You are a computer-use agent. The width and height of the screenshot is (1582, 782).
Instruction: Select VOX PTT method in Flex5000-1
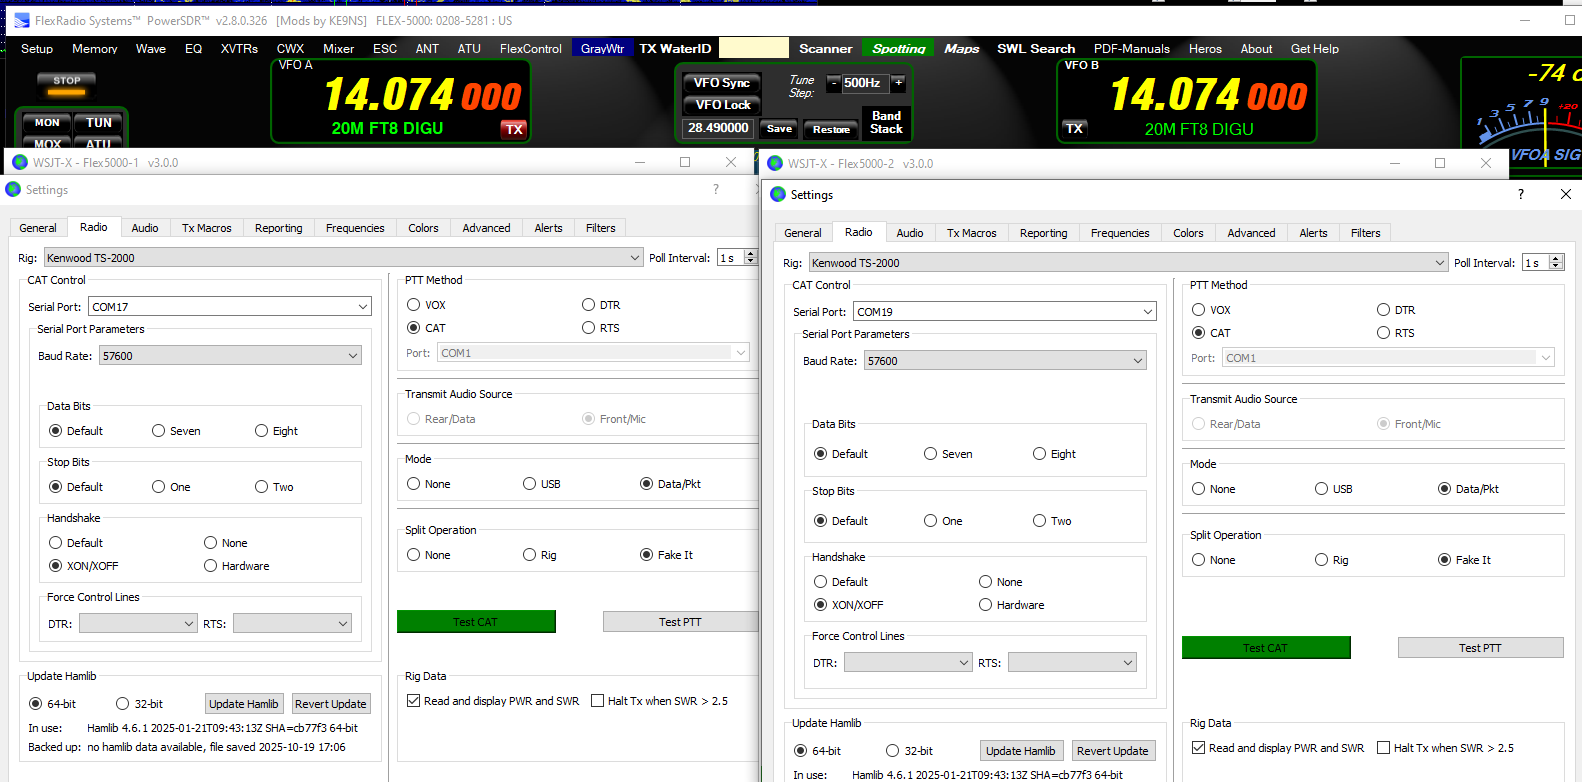point(414,305)
